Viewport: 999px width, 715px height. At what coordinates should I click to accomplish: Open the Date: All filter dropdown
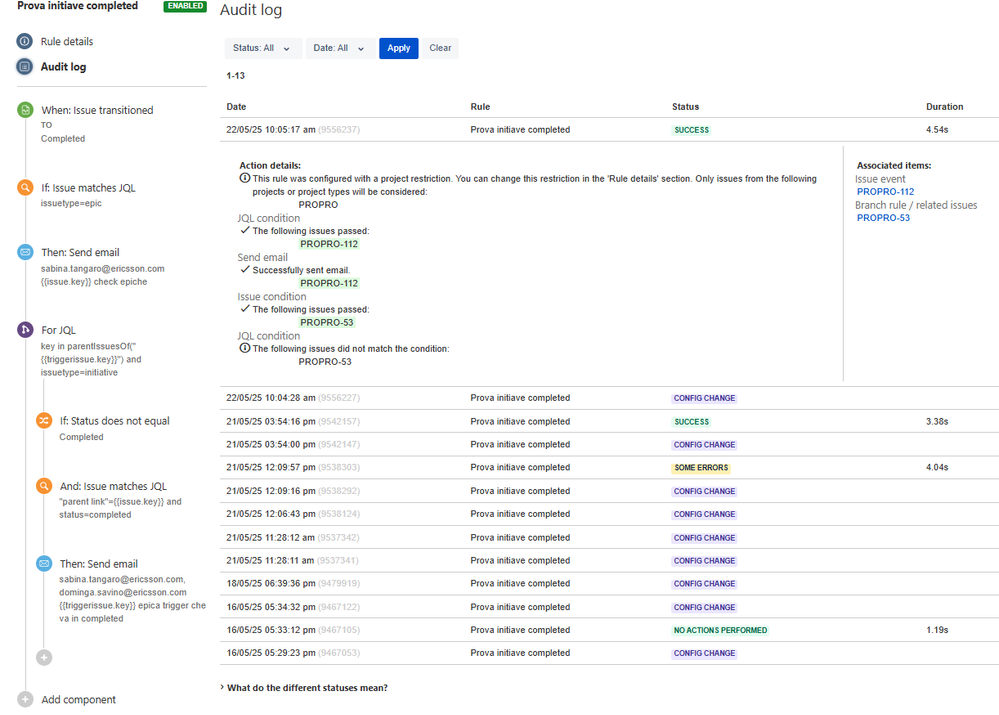point(340,48)
